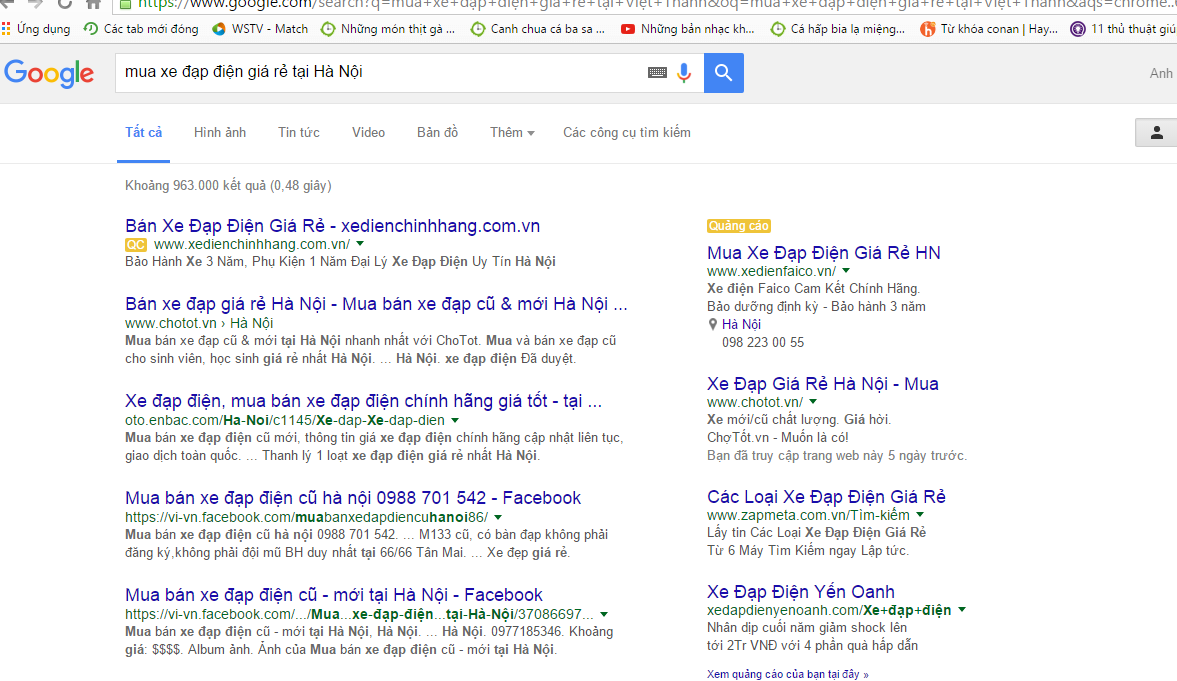Click the WSTV - Match bookmark icon
The image size is (1177, 681).
(x=219, y=29)
